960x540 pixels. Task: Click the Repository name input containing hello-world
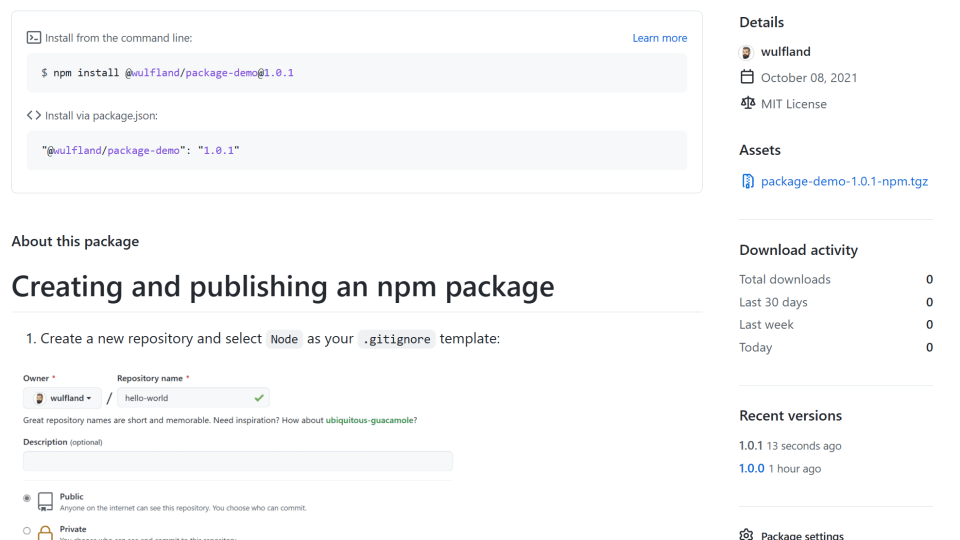[x=185, y=398]
